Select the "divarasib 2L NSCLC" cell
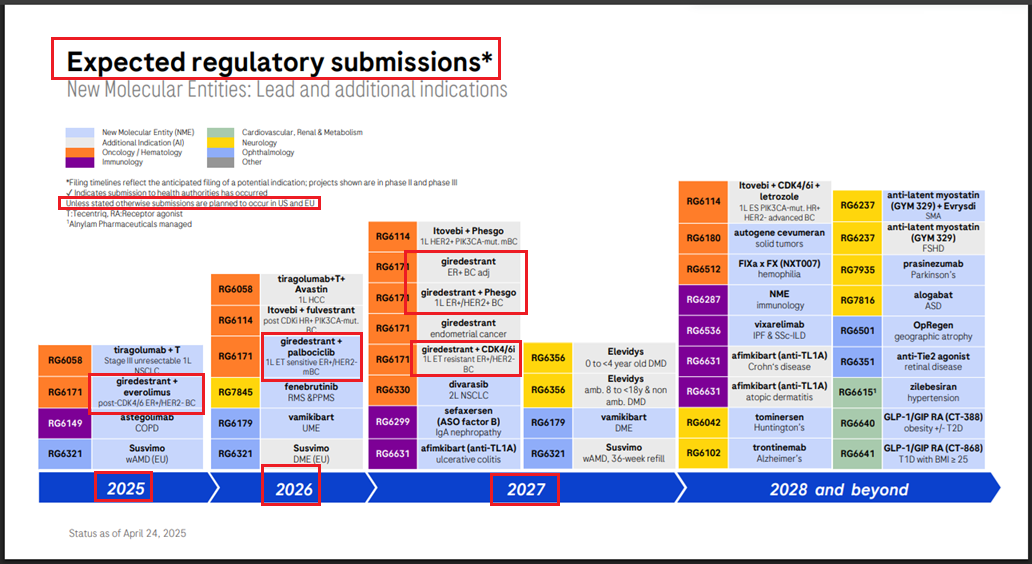Image resolution: width=1032 pixels, height=564 pixels. (x=469, y=390)
